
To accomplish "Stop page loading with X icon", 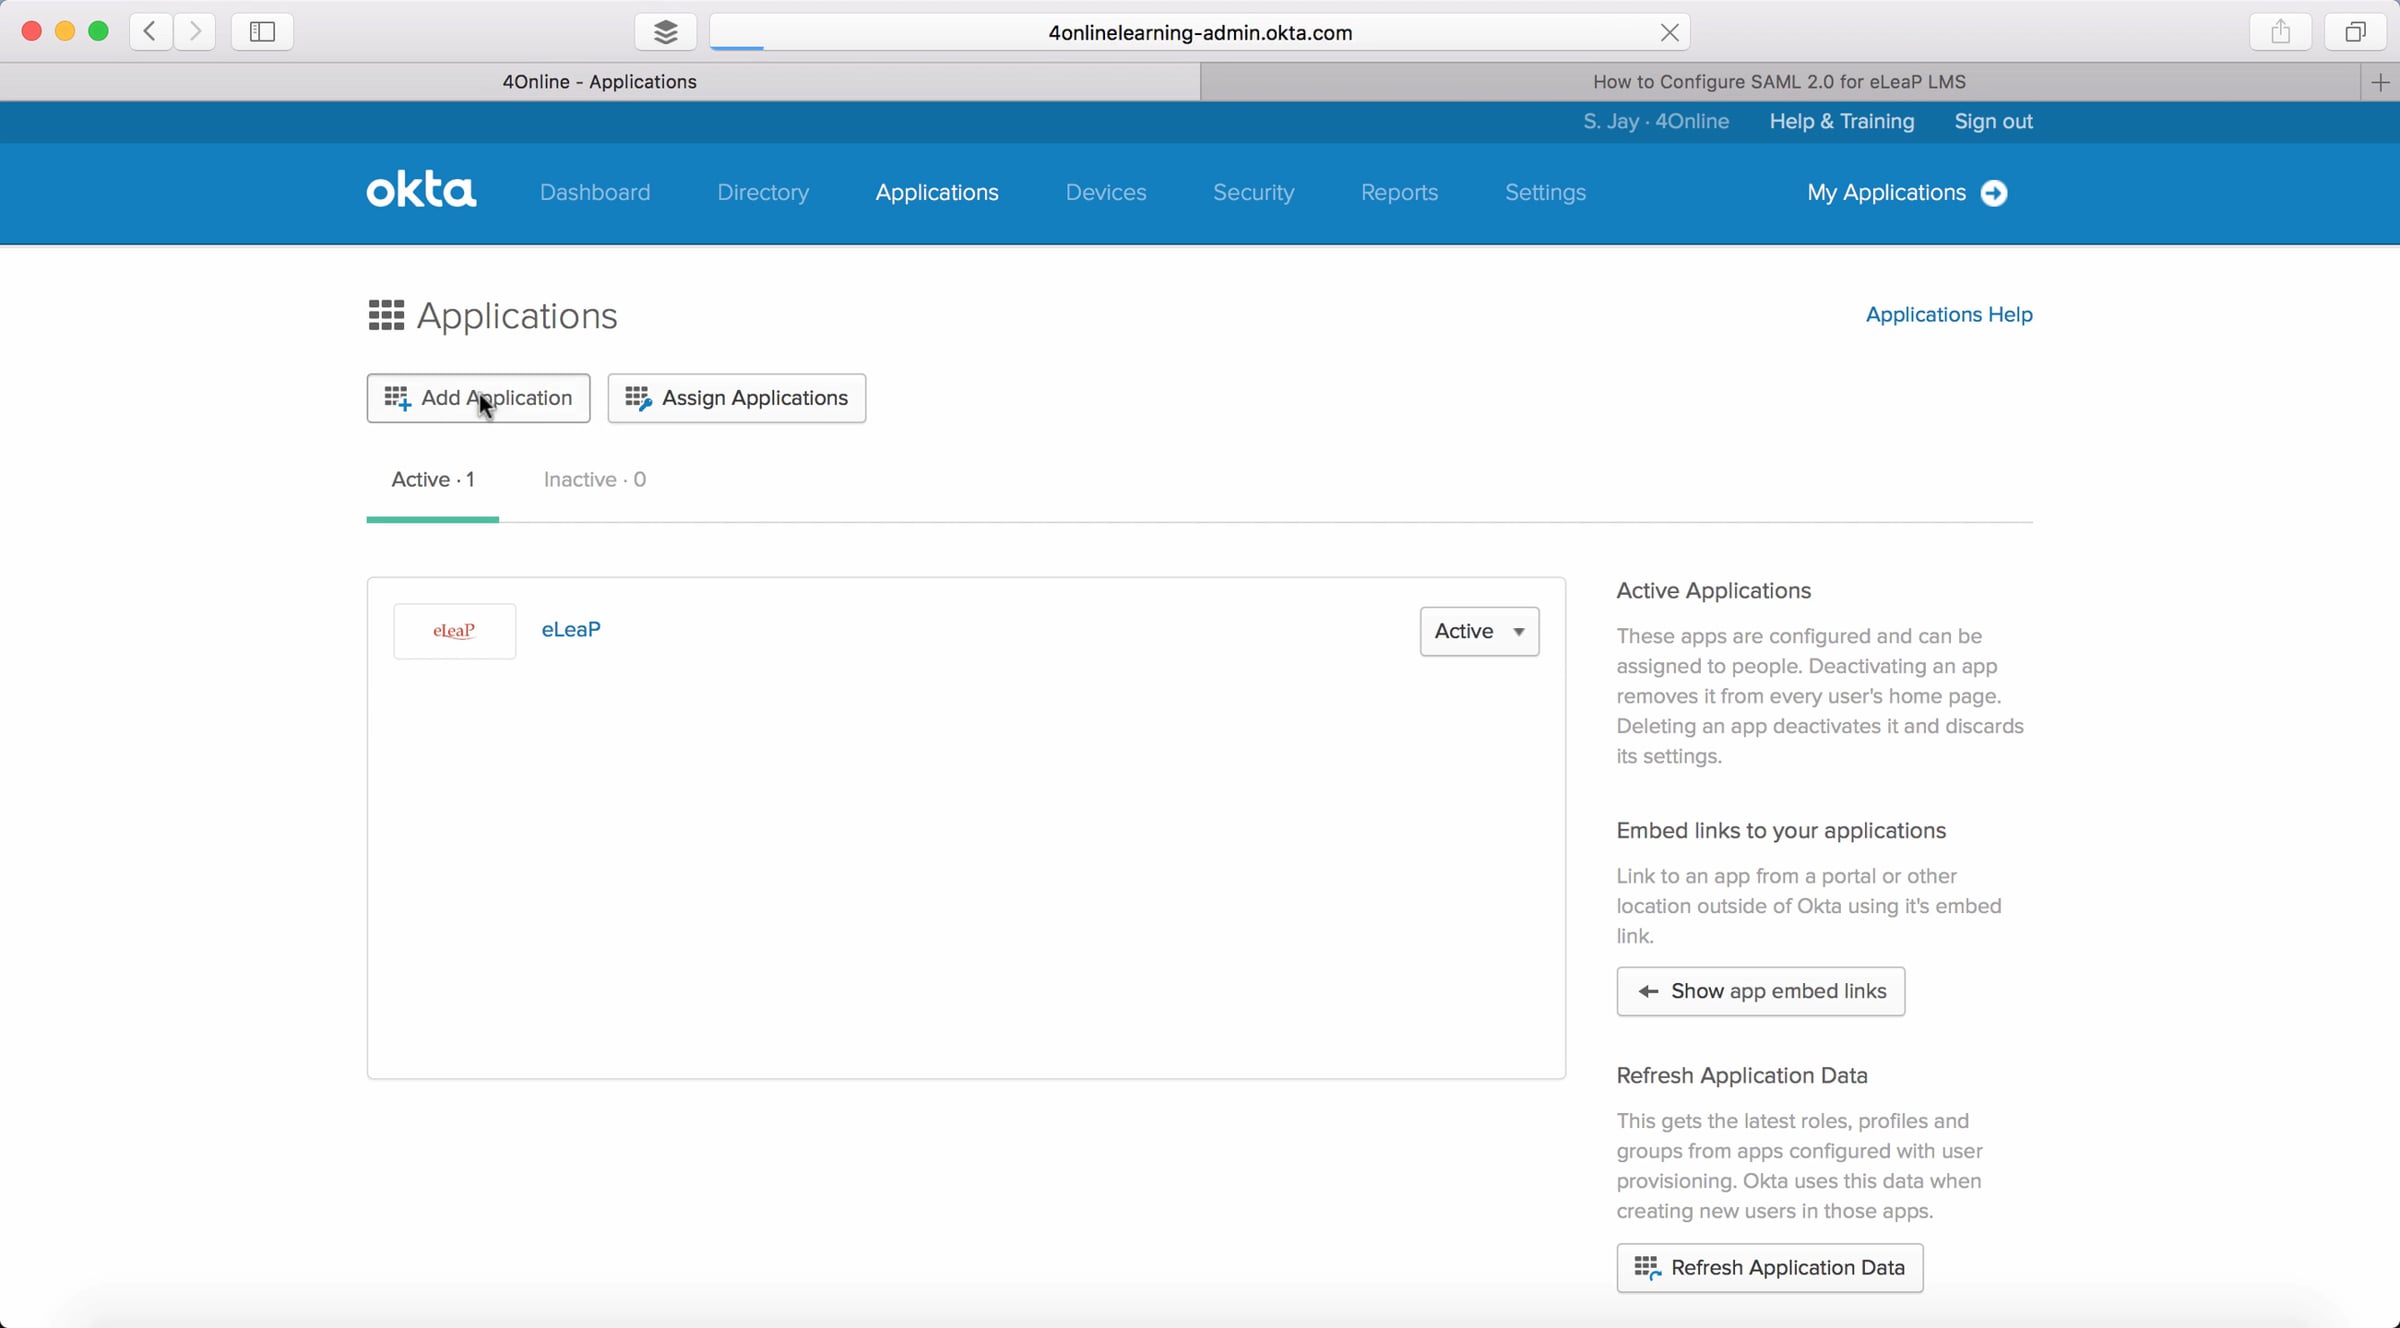I will click(1669, 33).
